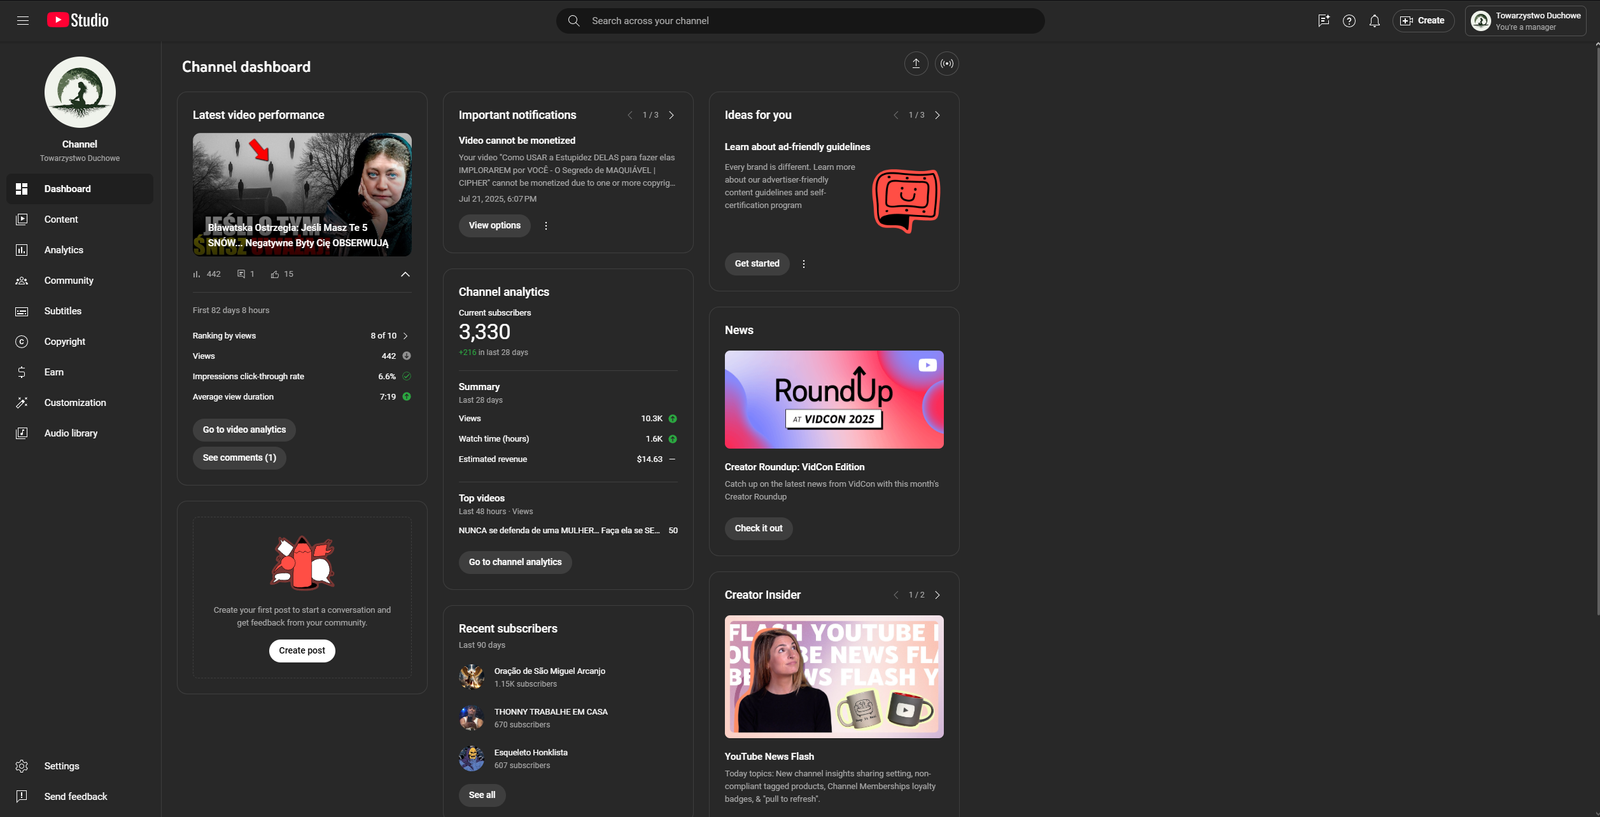Viewport: 1600px width, 817px height.
Task: Open Analytics in the sidebar
Action: (80, 250)
